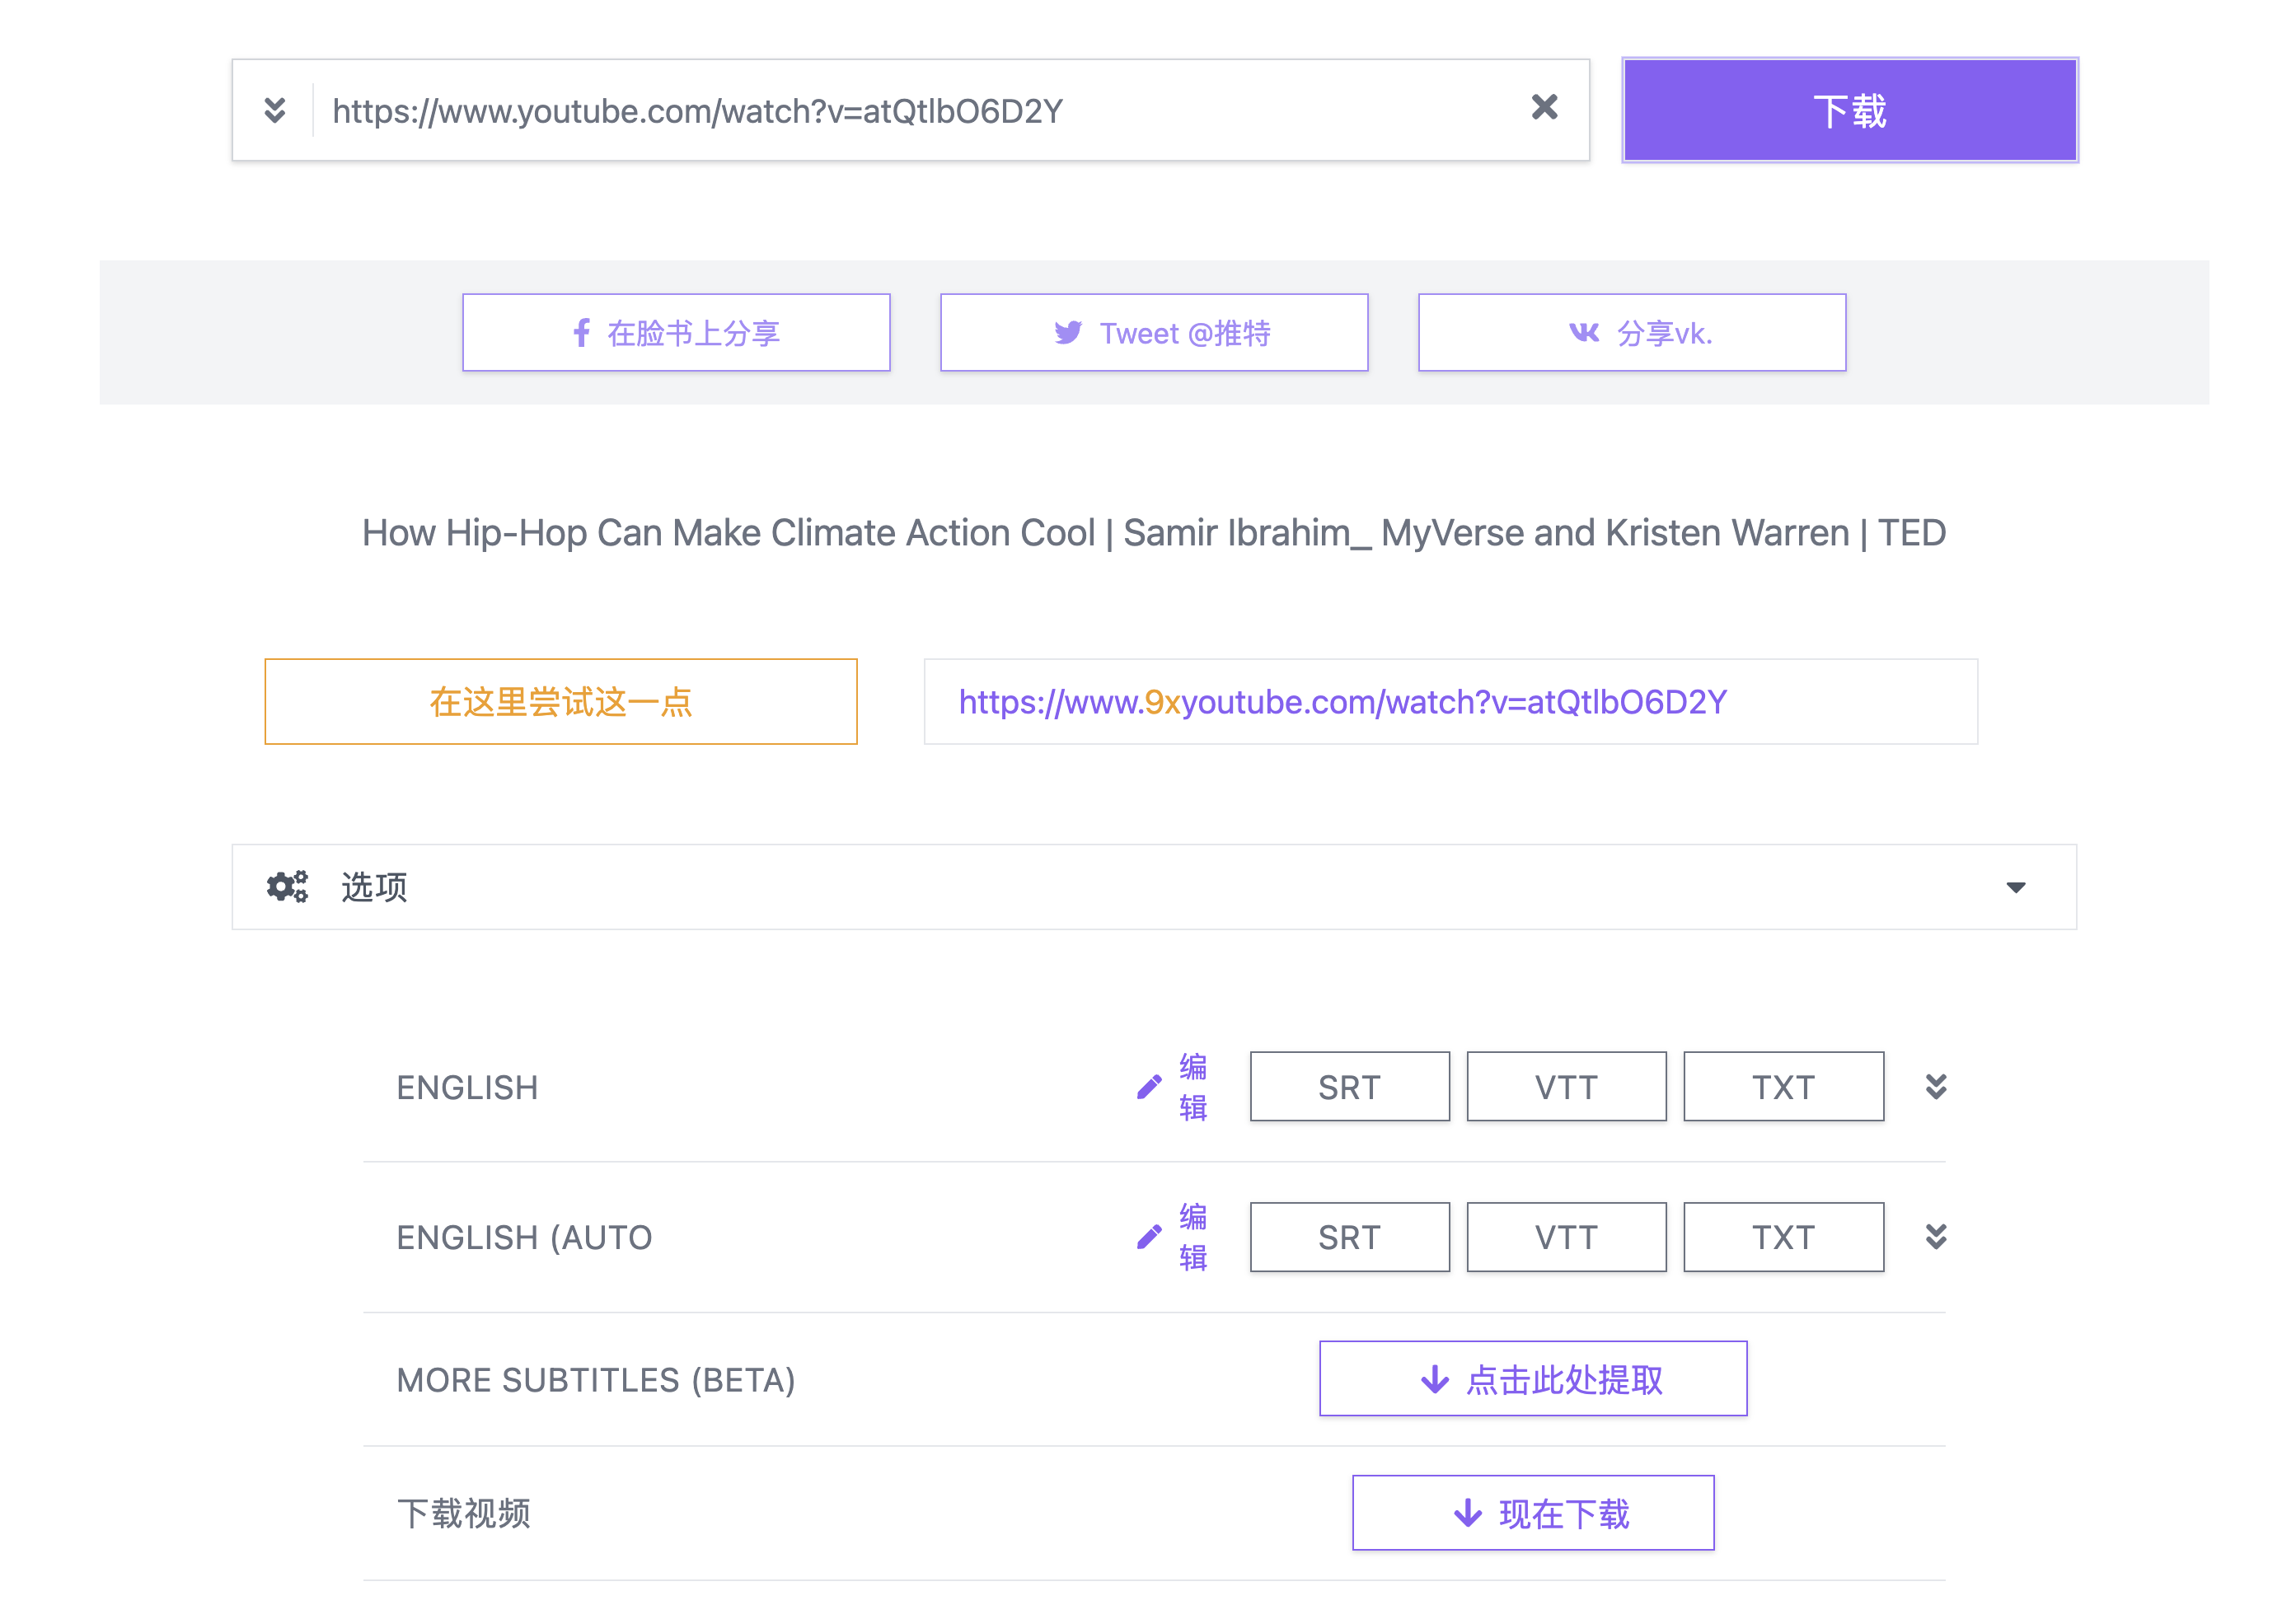Viewport: 2296px width, 1605px height.
Task: Click the Tweet @推特 share button
Action: click(x=1154, y=333)
